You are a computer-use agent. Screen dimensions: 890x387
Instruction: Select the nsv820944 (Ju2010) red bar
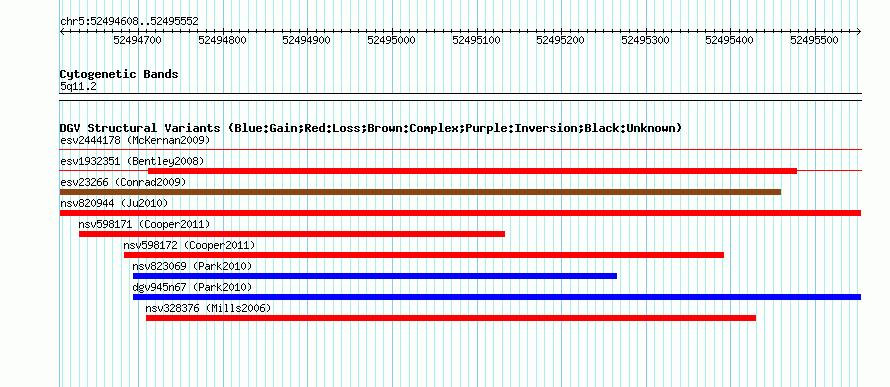point(460,213)
